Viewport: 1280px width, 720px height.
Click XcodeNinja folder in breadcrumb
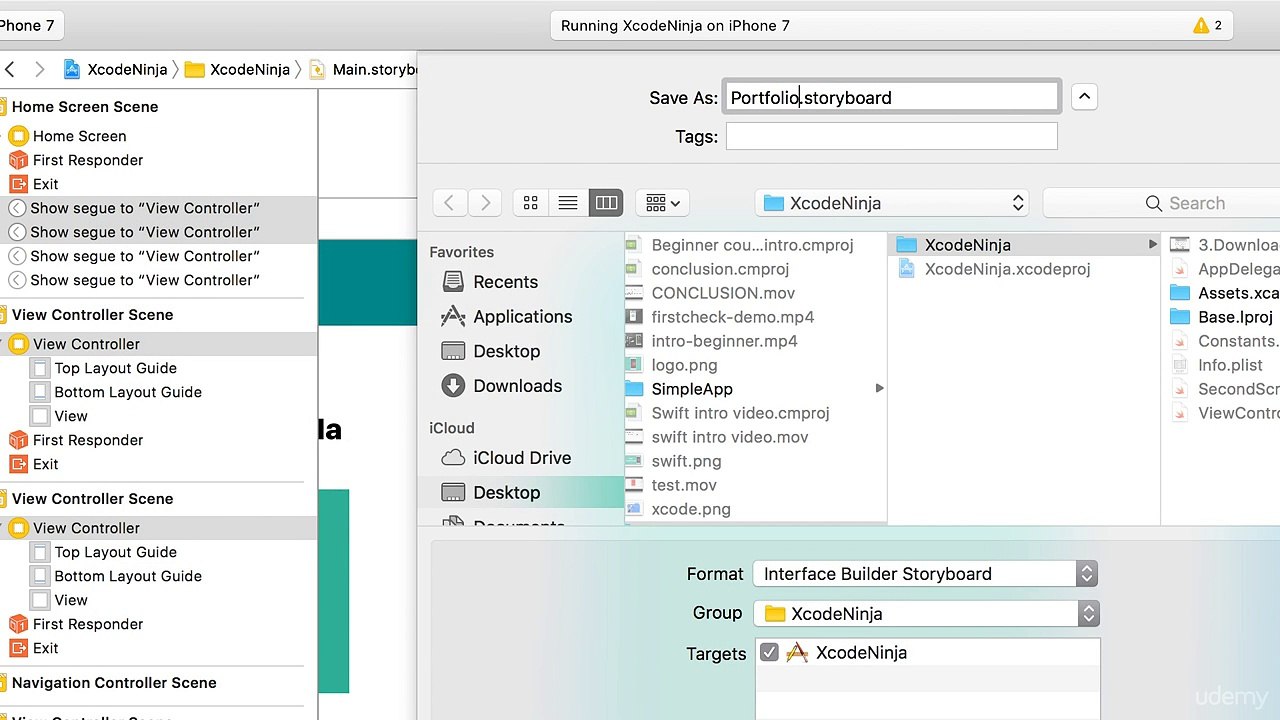(237, 69)
